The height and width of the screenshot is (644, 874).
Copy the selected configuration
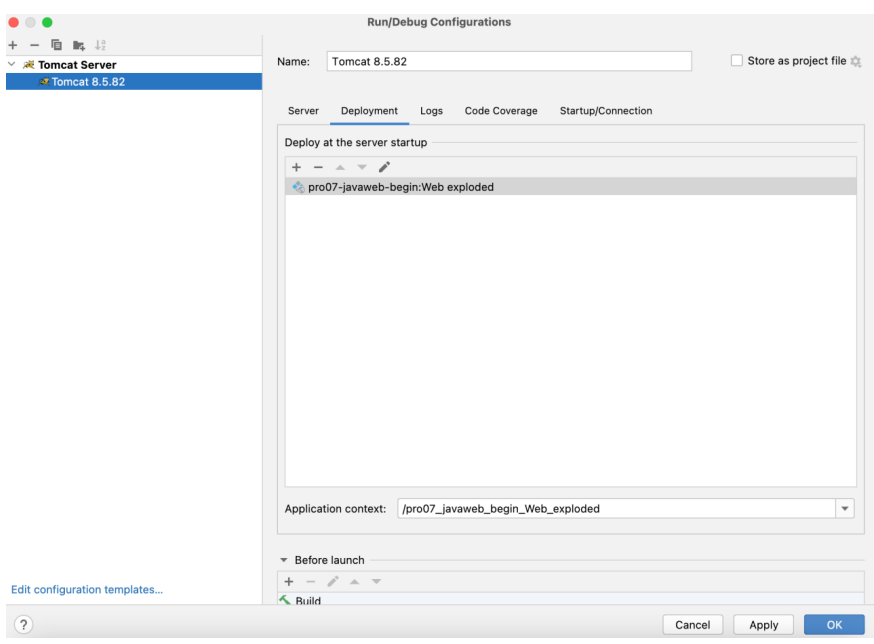point(56,45)
